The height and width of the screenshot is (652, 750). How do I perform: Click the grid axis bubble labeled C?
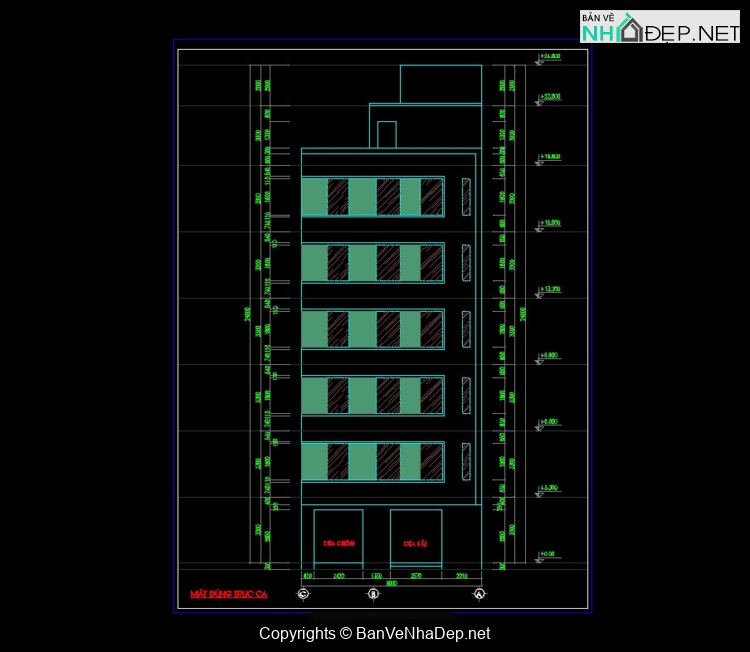304,594
